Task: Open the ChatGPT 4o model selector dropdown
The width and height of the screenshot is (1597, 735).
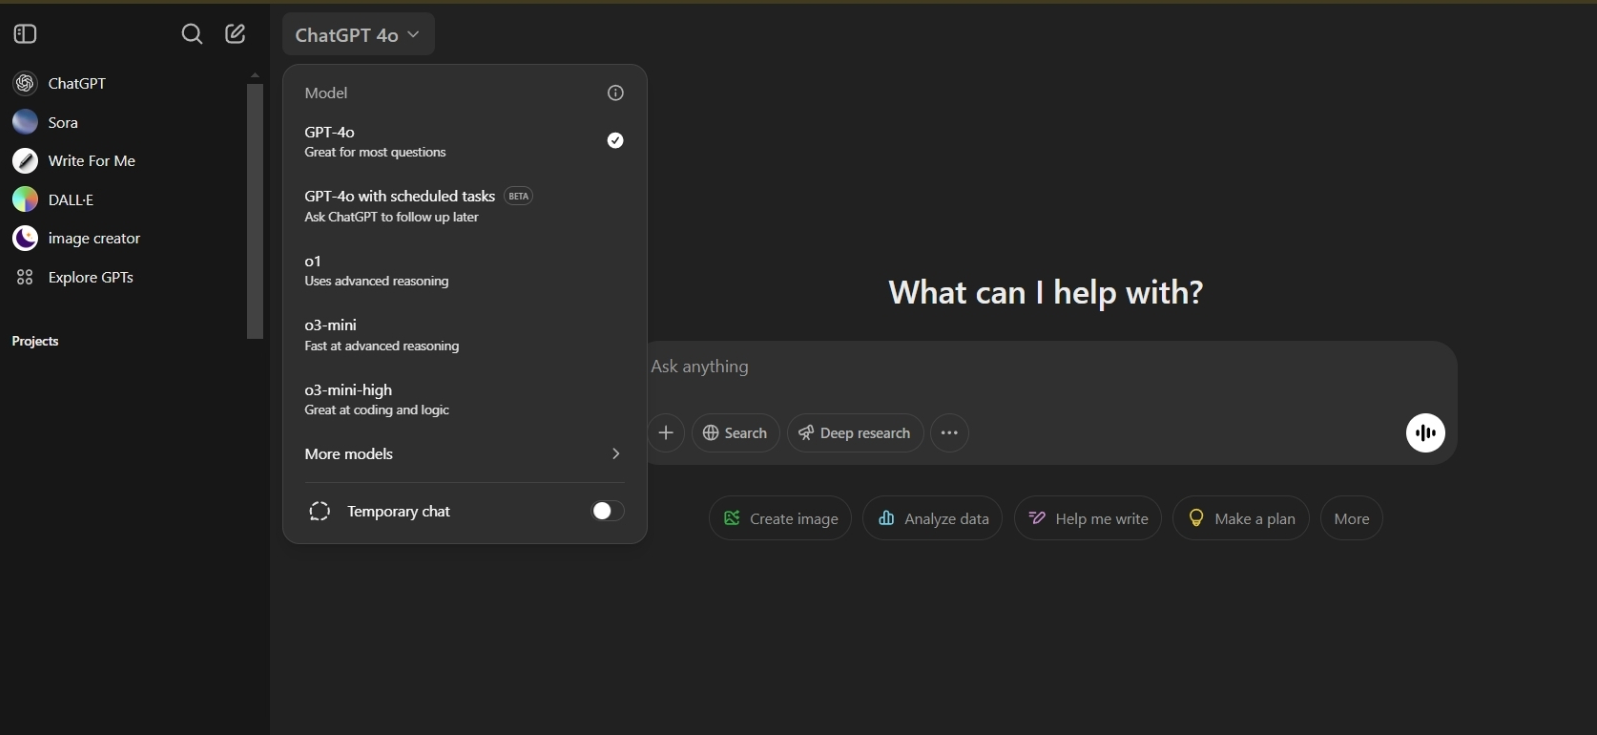Action: coord(358,34)
